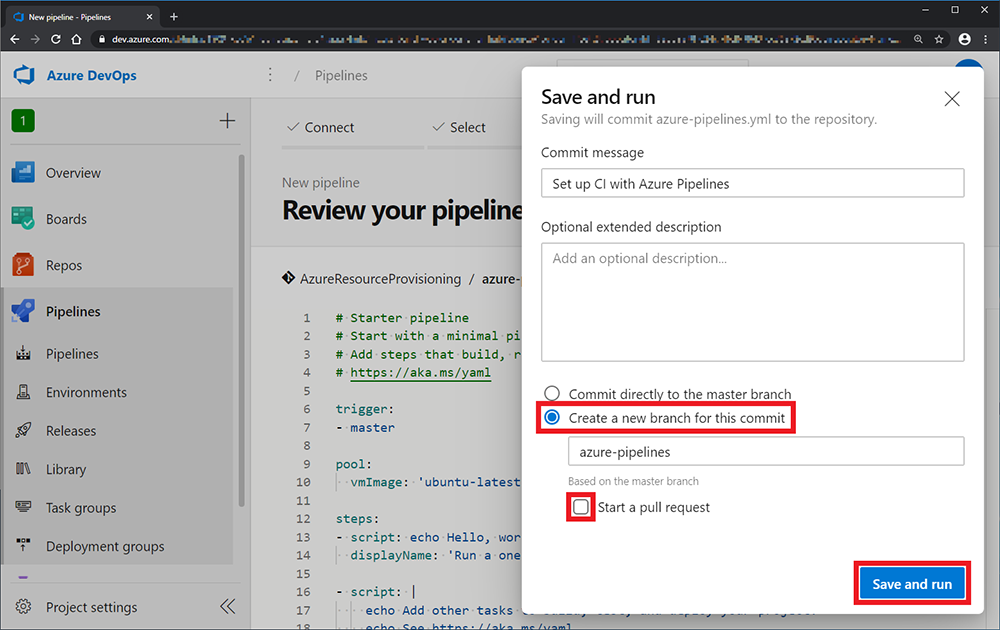Click the Environments menu label
Image resolution: width=1000 pixels, height=630 pixels.
tap(86, 392)
